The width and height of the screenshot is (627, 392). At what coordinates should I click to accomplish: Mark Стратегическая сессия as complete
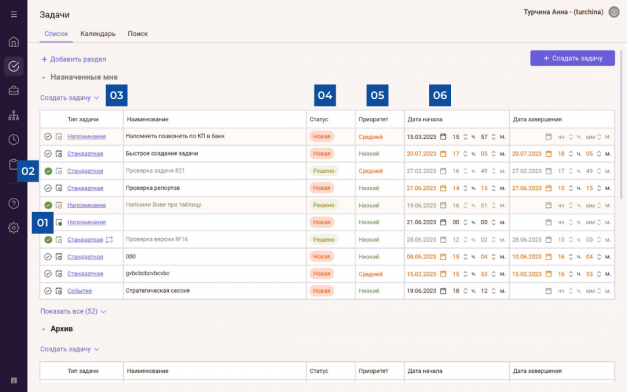tap(48, 291)
